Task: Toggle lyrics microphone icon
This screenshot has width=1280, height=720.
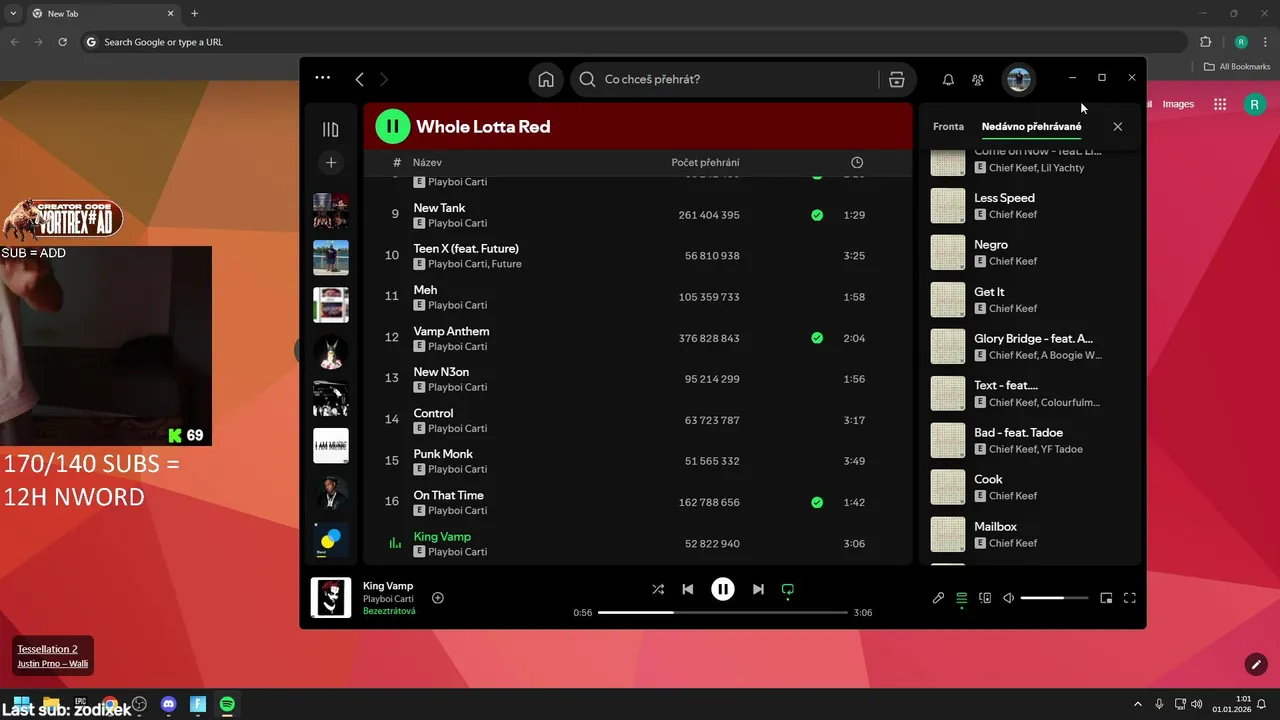Action: [x=938, y=598]
